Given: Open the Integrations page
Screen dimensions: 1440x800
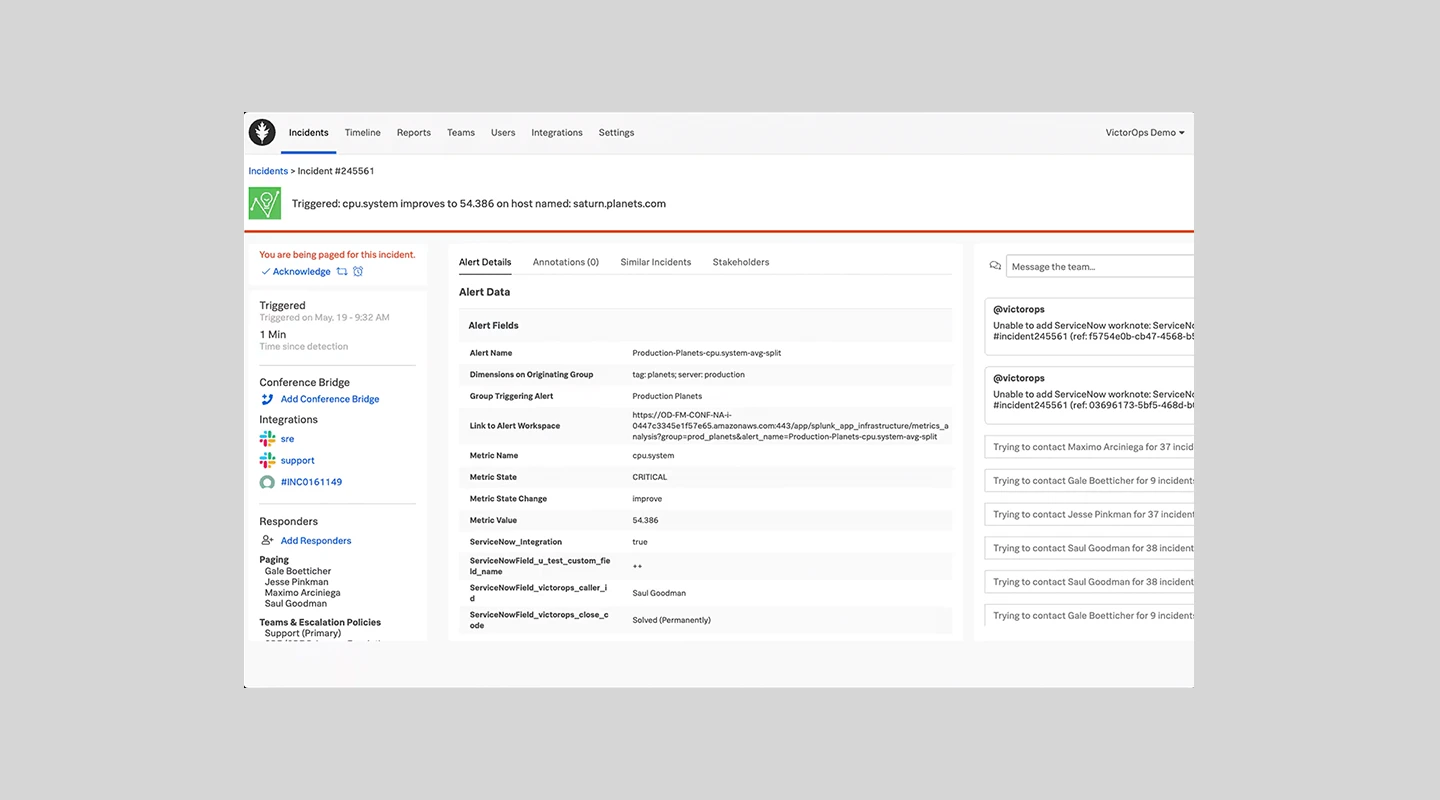Looking at the screenshot, I should [x=557, y=133].
